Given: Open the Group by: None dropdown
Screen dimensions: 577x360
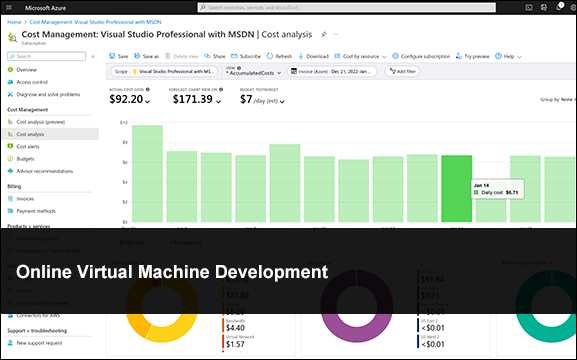Looking at the screenshot, I should pyautogui.click(x=558, y=99).
